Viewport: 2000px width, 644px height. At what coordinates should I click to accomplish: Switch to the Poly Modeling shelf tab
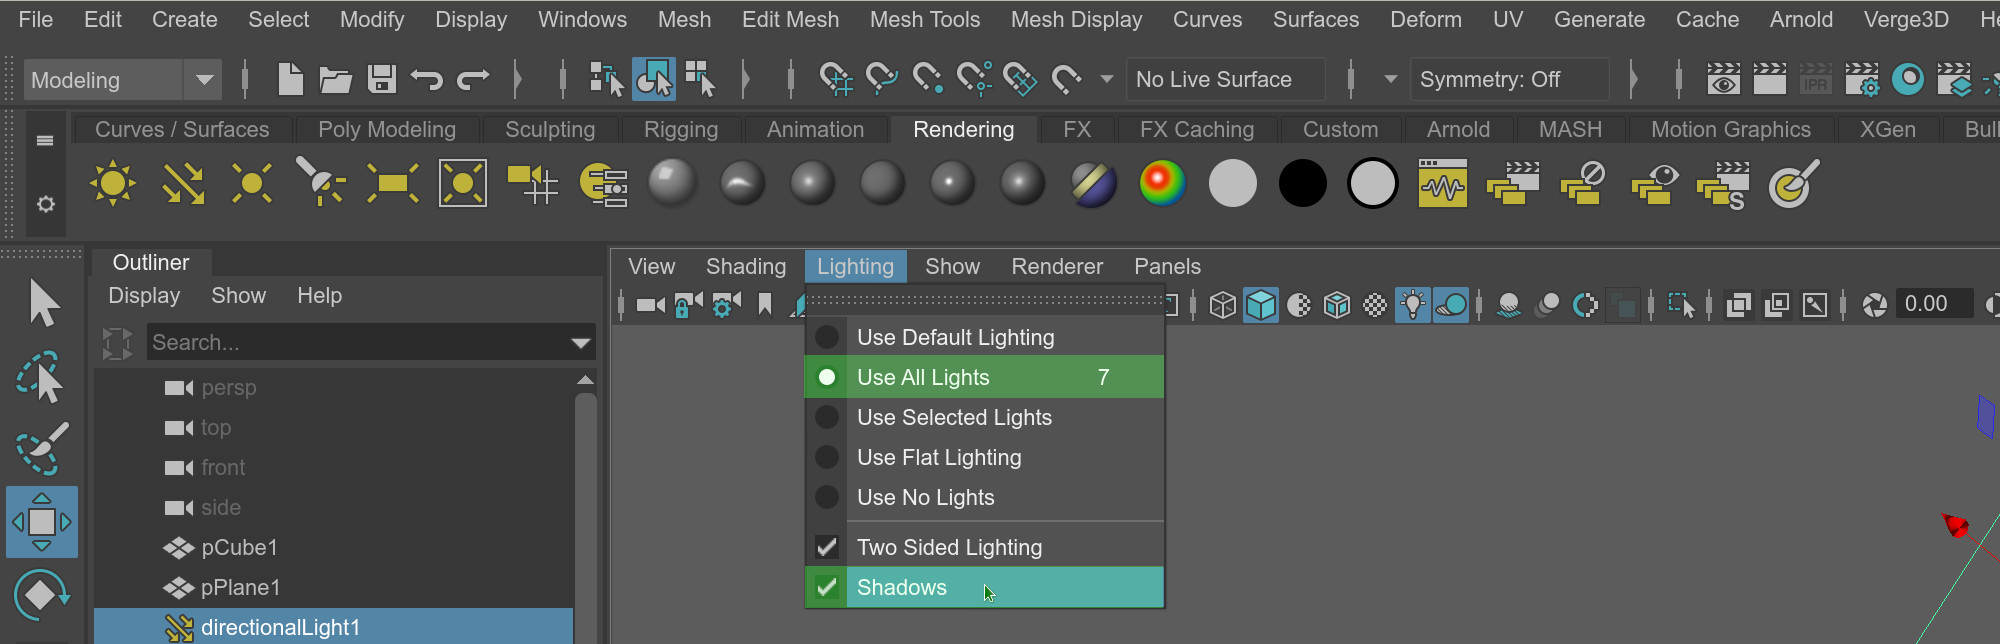(387, 130)
